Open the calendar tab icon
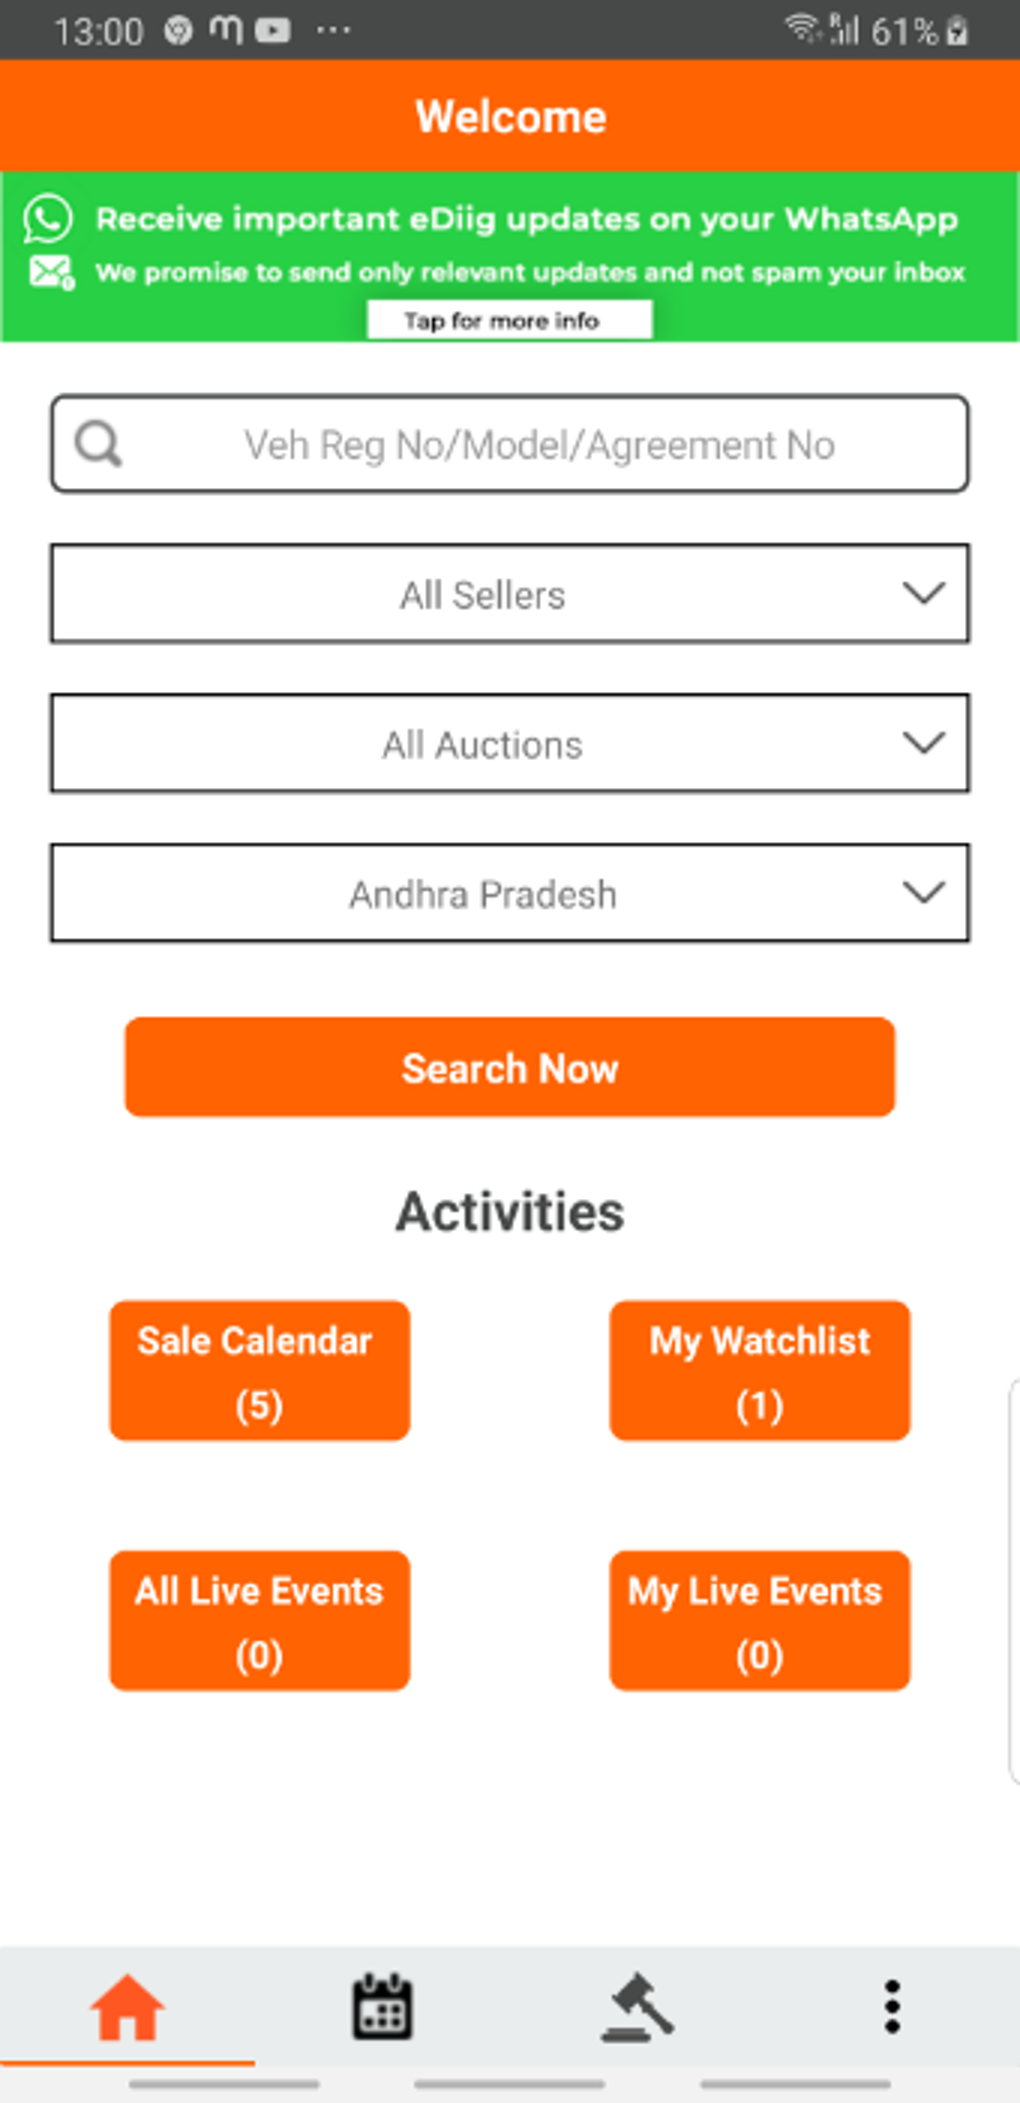 click(382, 2007)
